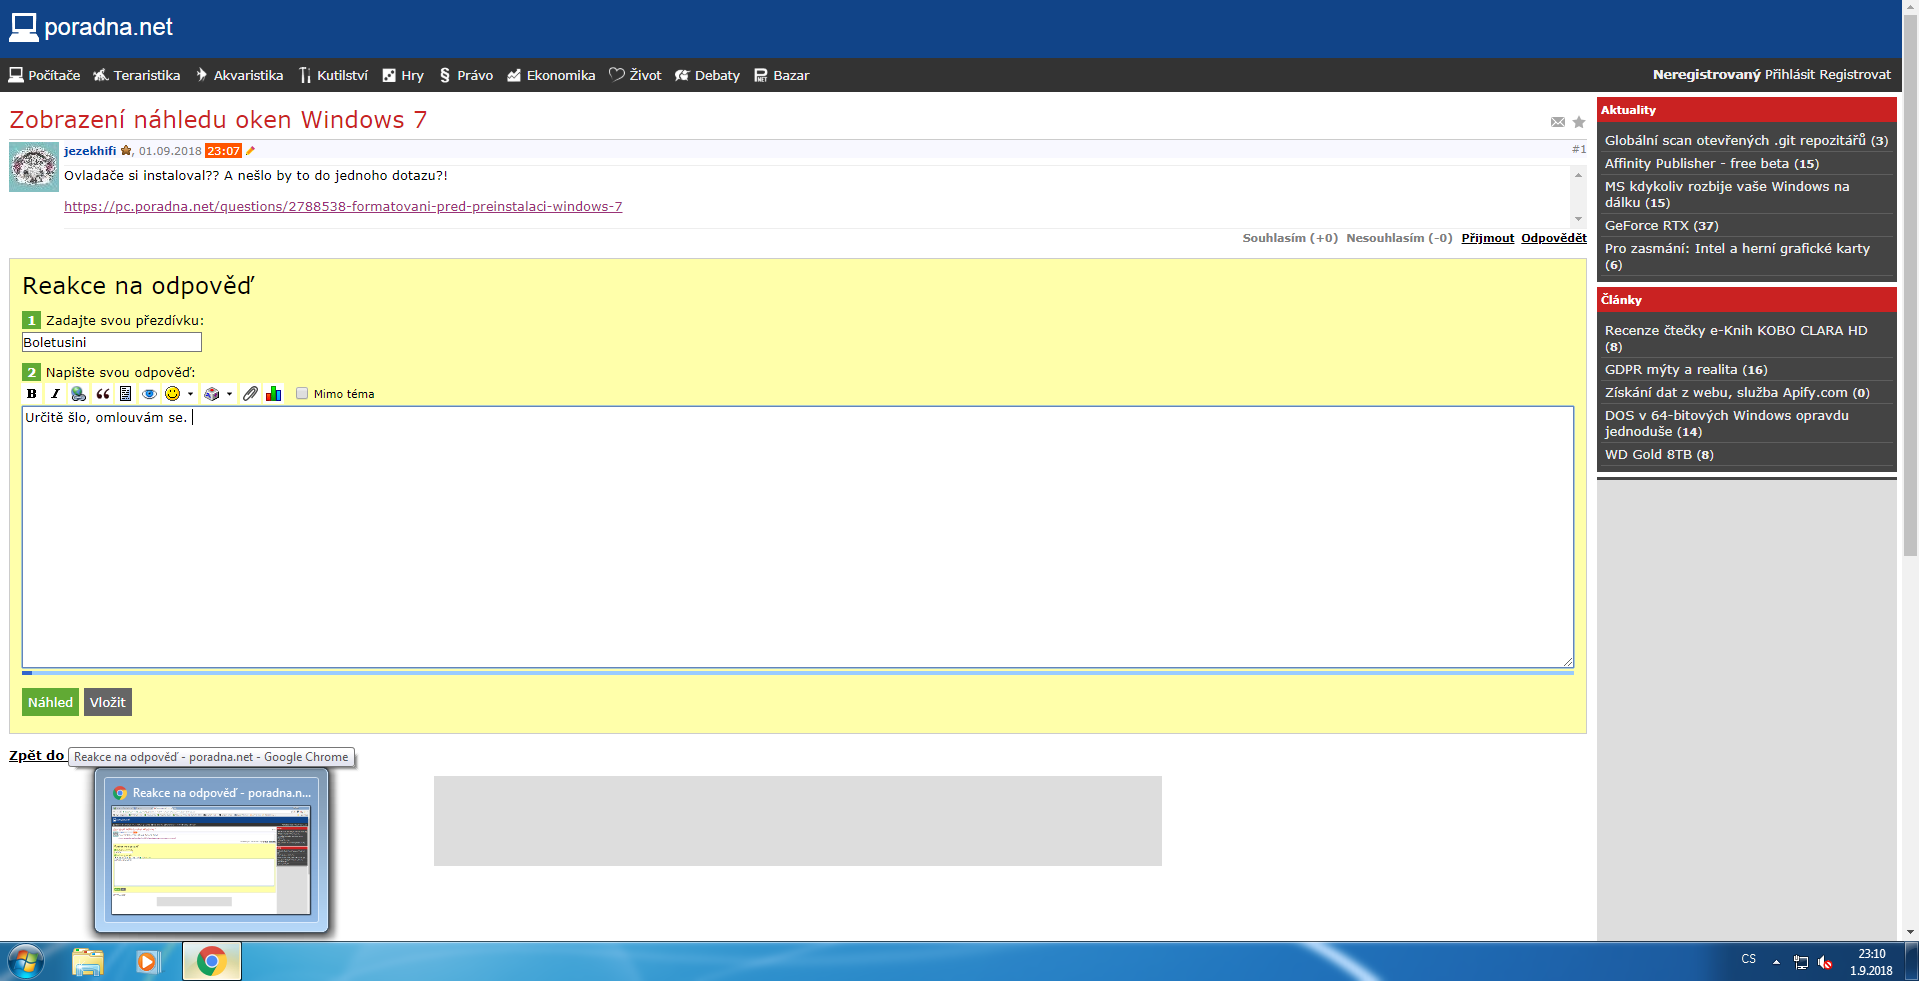Click the poradna.net logo
The width and height of the screenshot is (1919, 981).
tap(91, 27)
